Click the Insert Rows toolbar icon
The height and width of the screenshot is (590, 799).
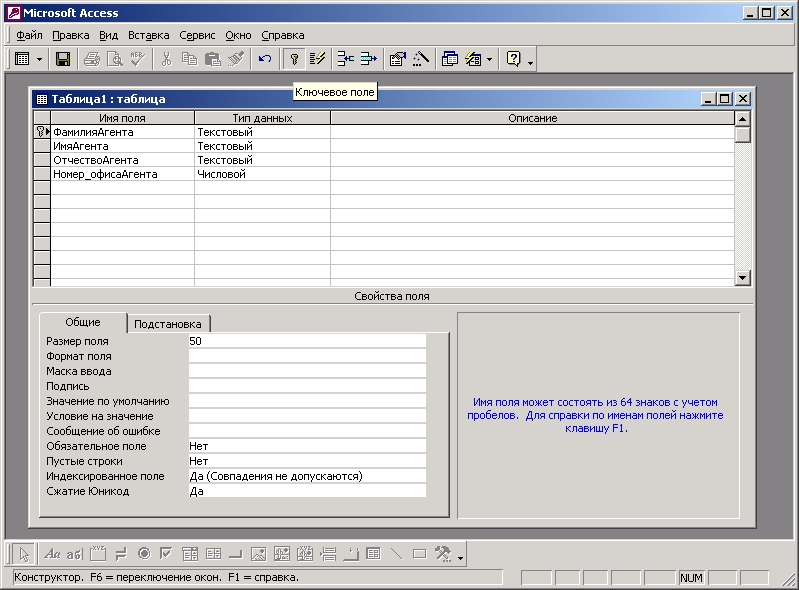pos(346,59)
